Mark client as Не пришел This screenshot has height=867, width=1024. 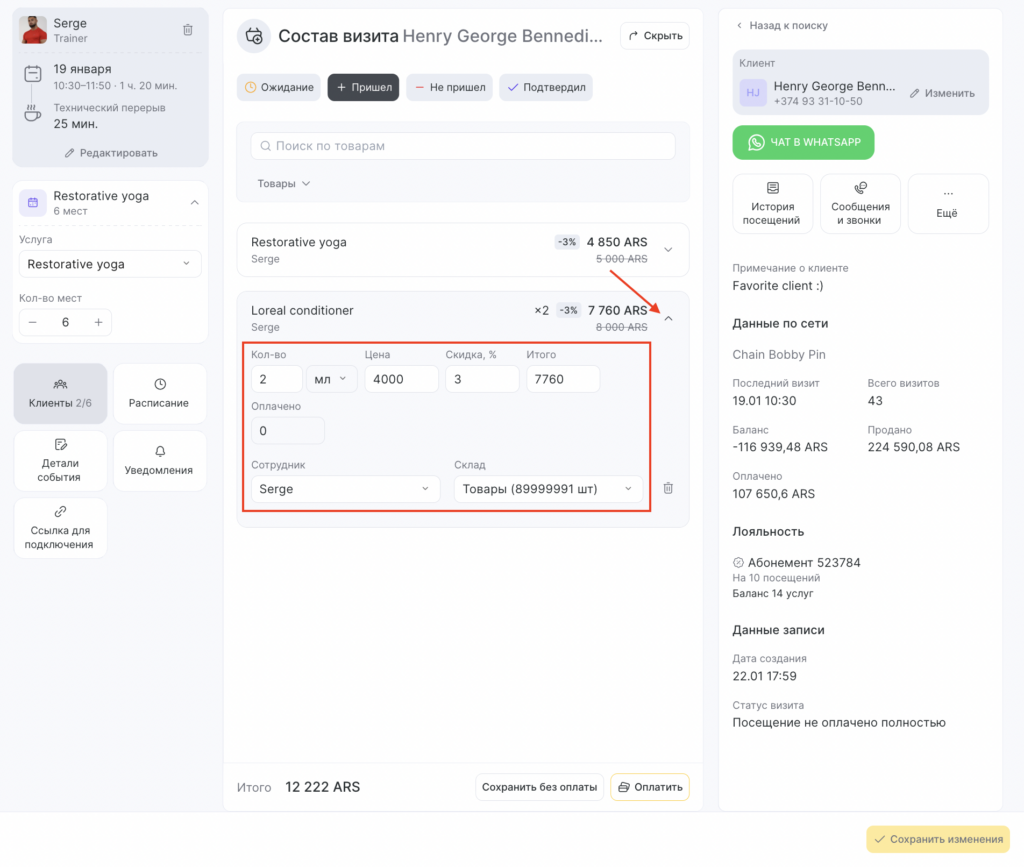pos(449,88)
